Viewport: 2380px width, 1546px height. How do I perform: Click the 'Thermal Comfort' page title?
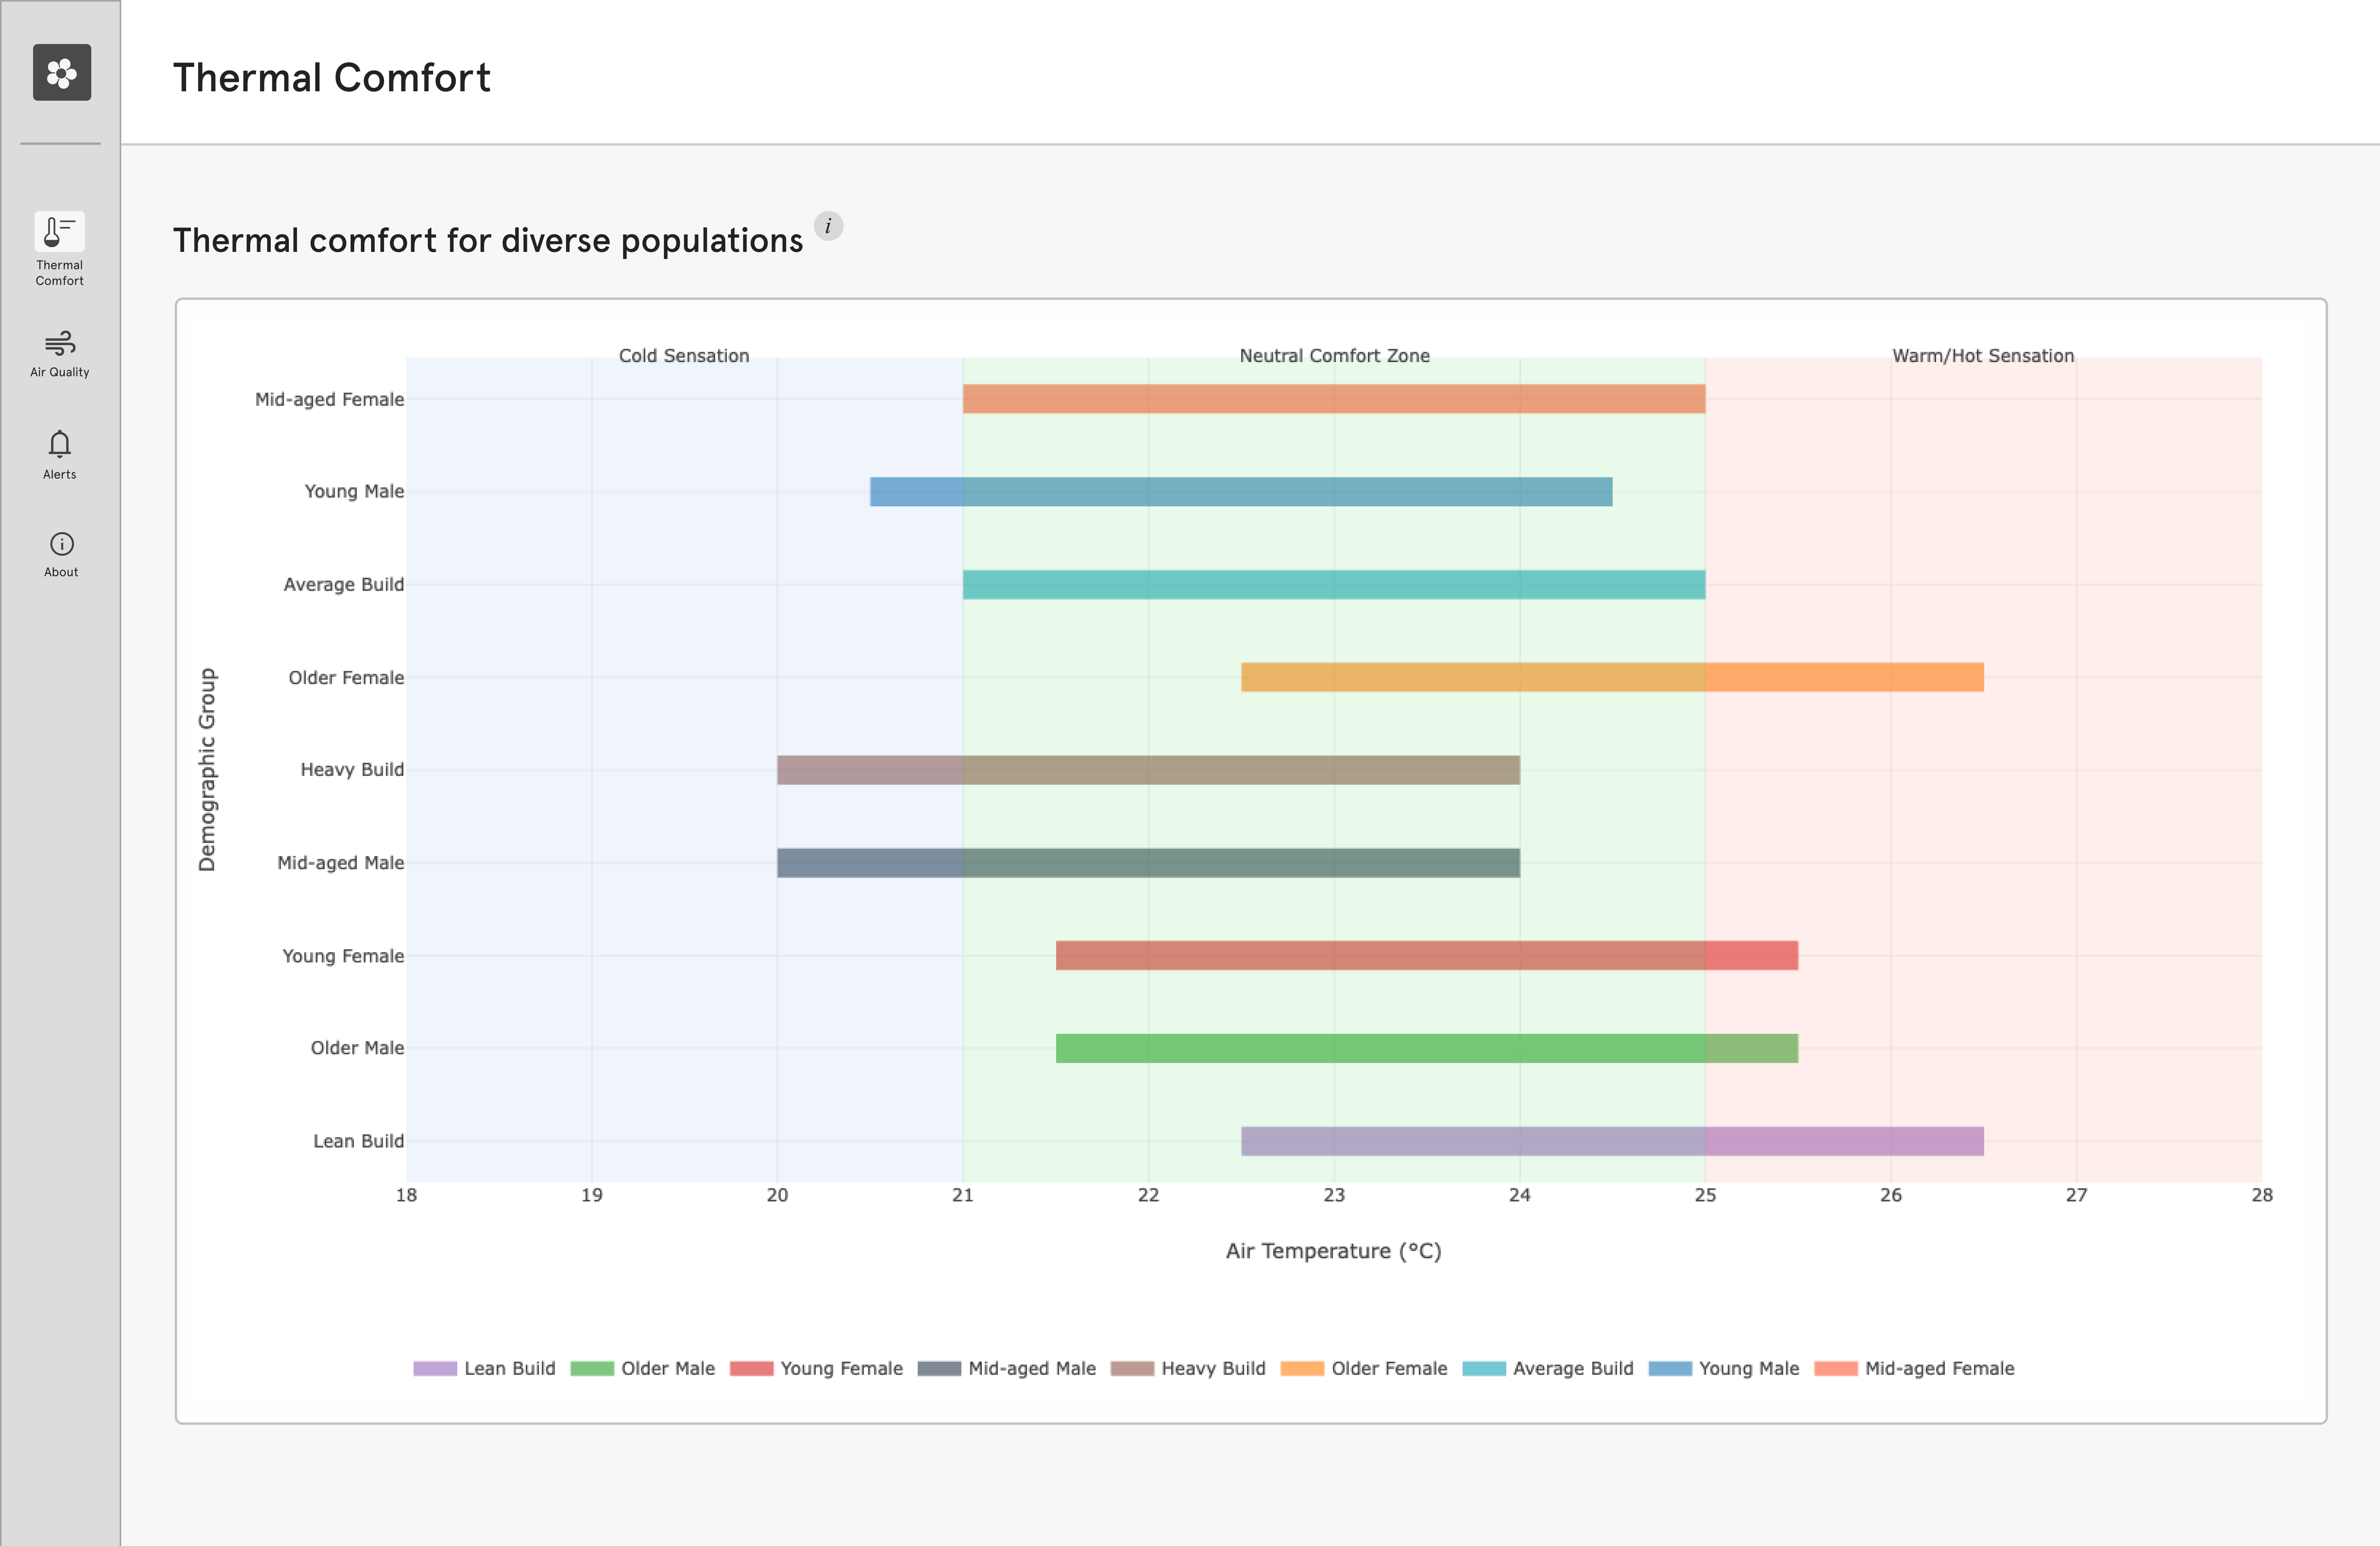(332, 78)
